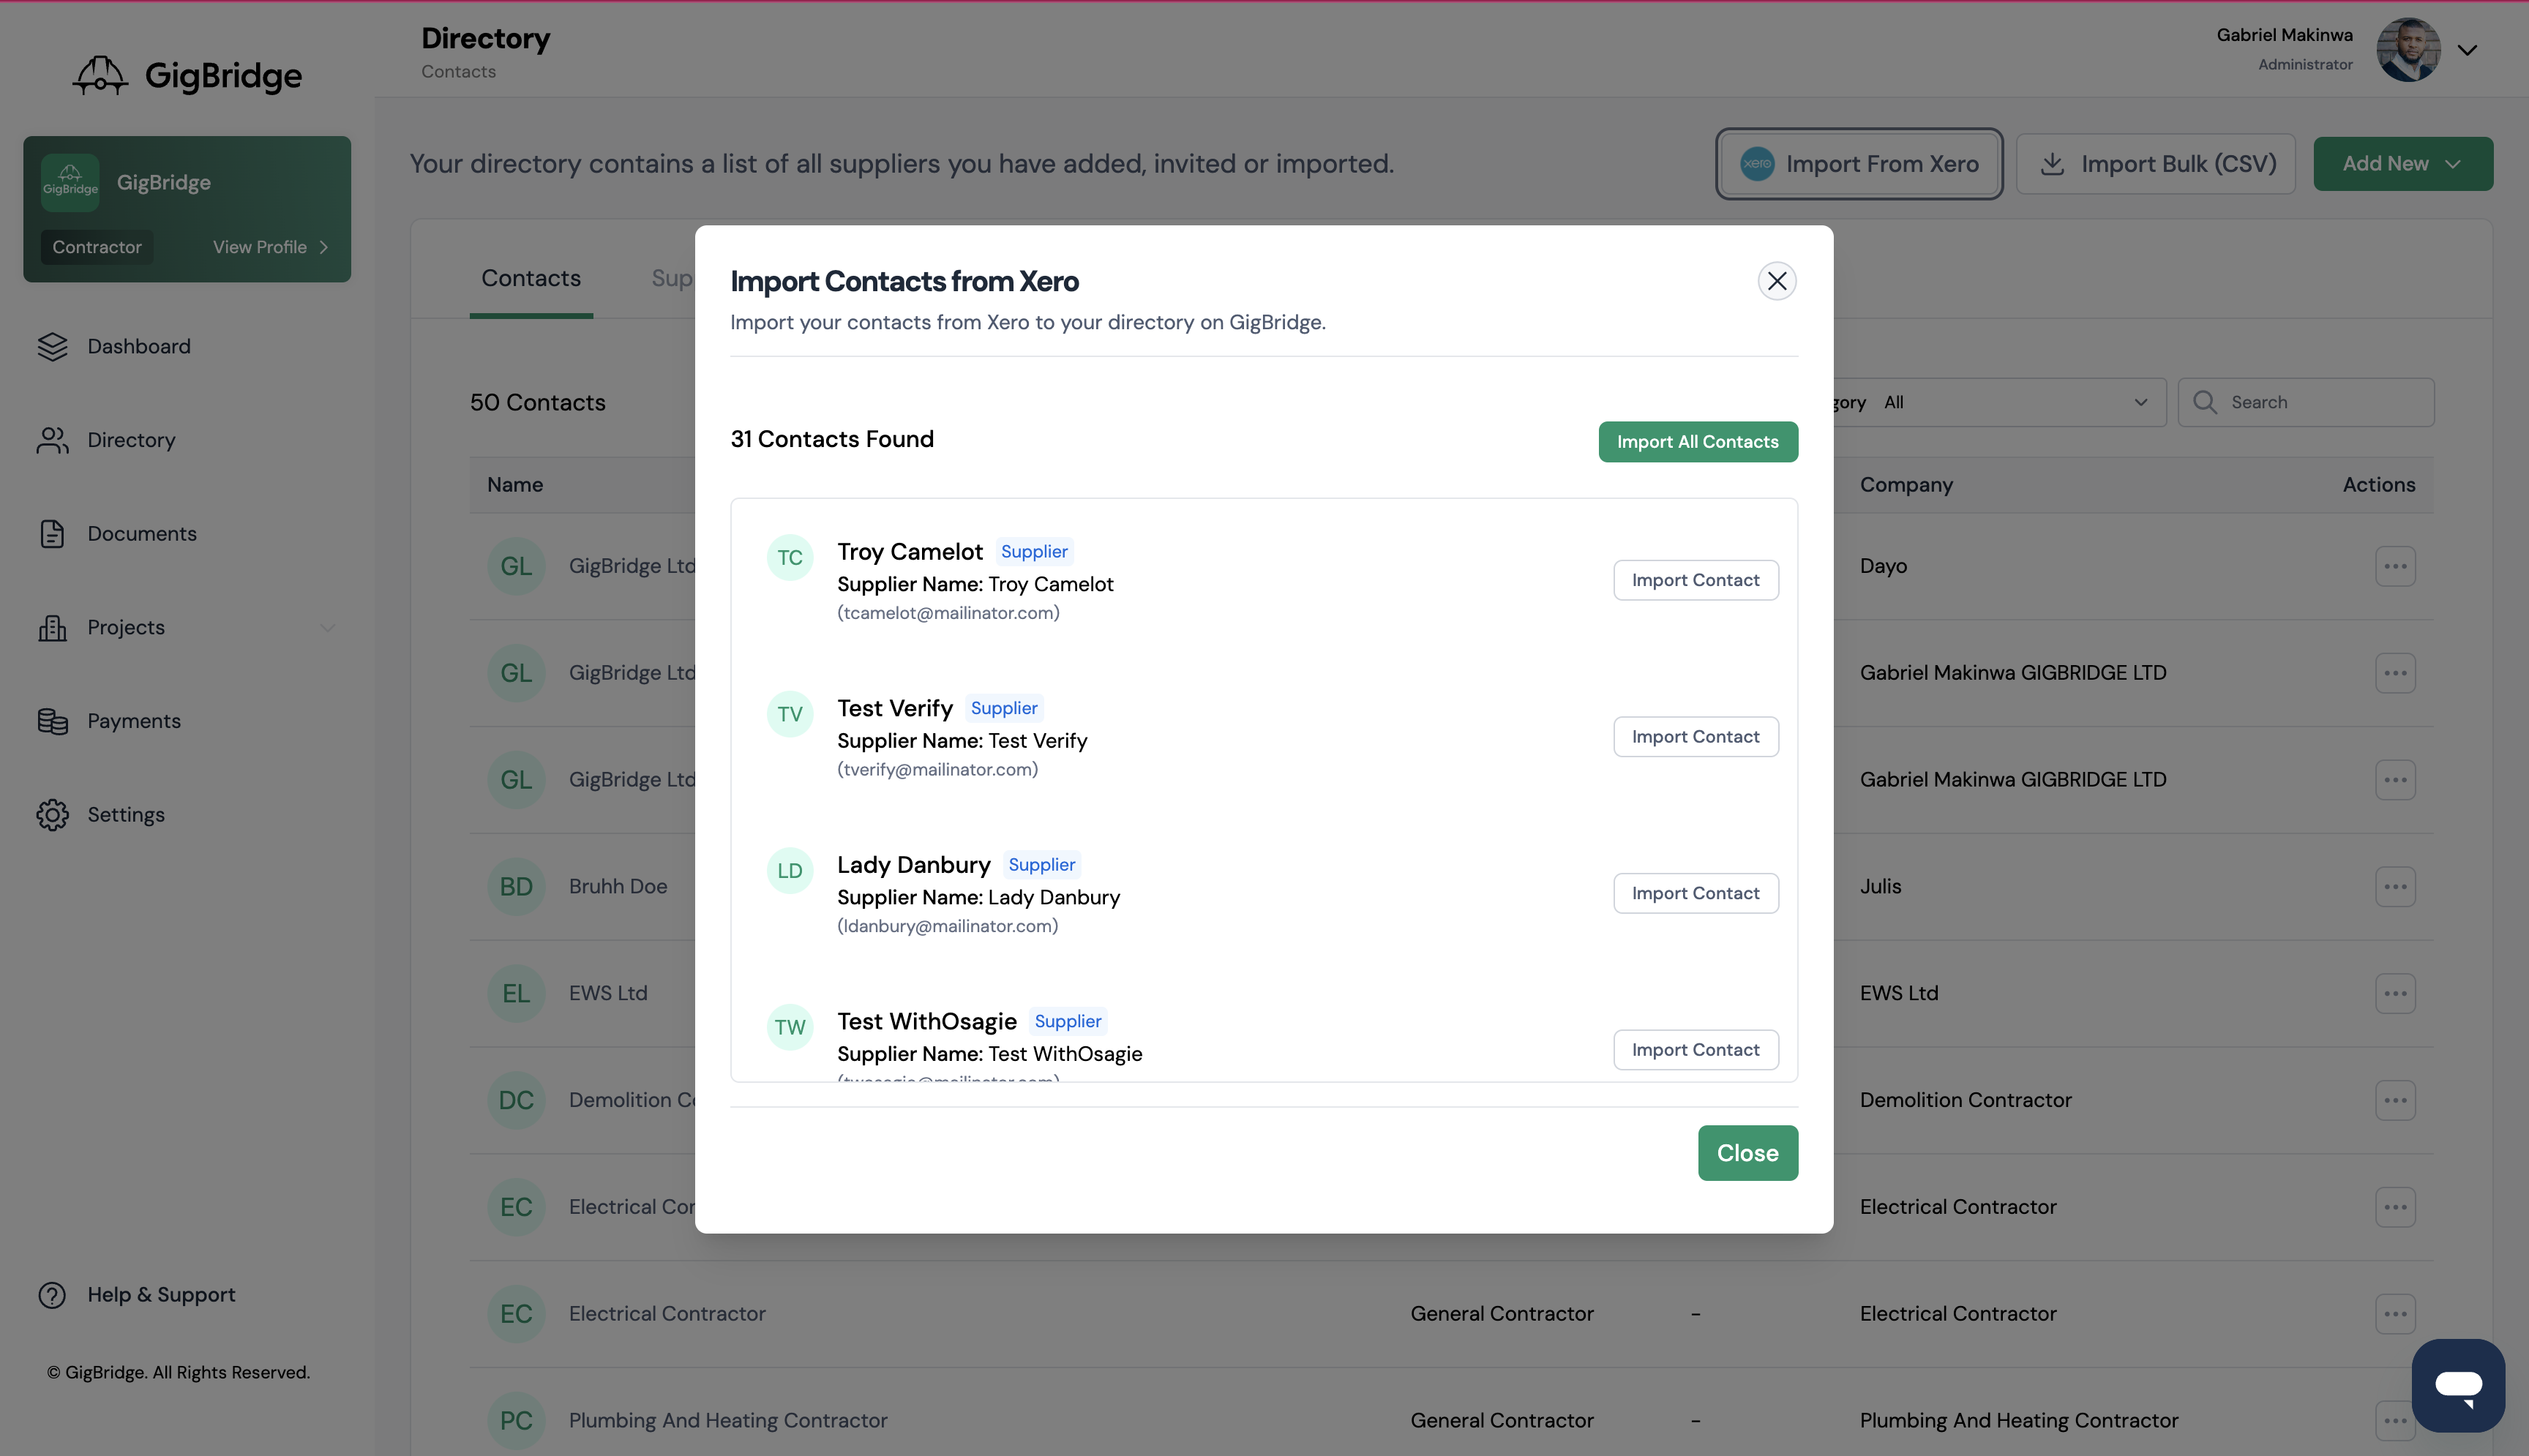Click 'Plumbing And Heating Contractor' name
The height and width of the screenshot is (1456, 2529).
(728, 1421)
